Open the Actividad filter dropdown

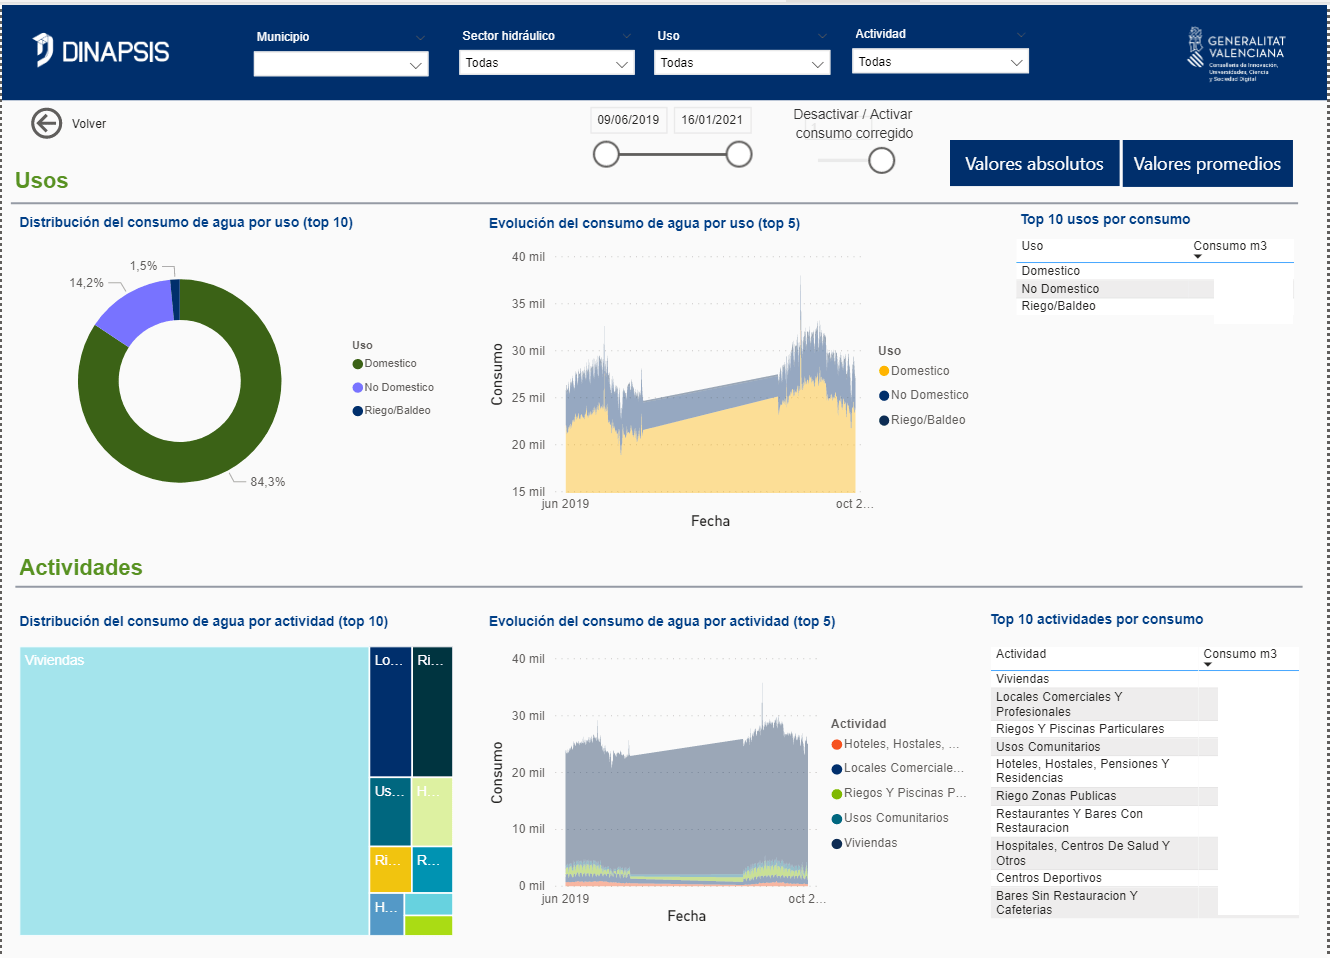(x=940, y=62)
